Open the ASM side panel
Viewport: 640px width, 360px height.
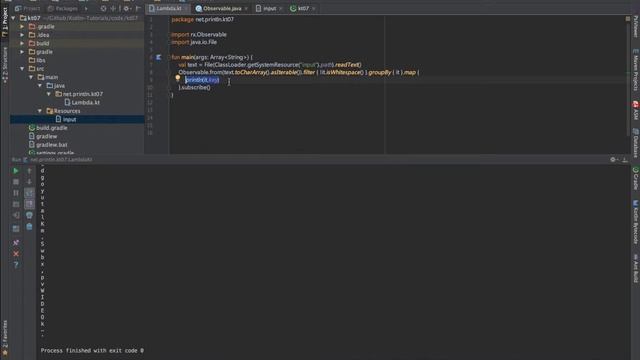coord(636,110)
